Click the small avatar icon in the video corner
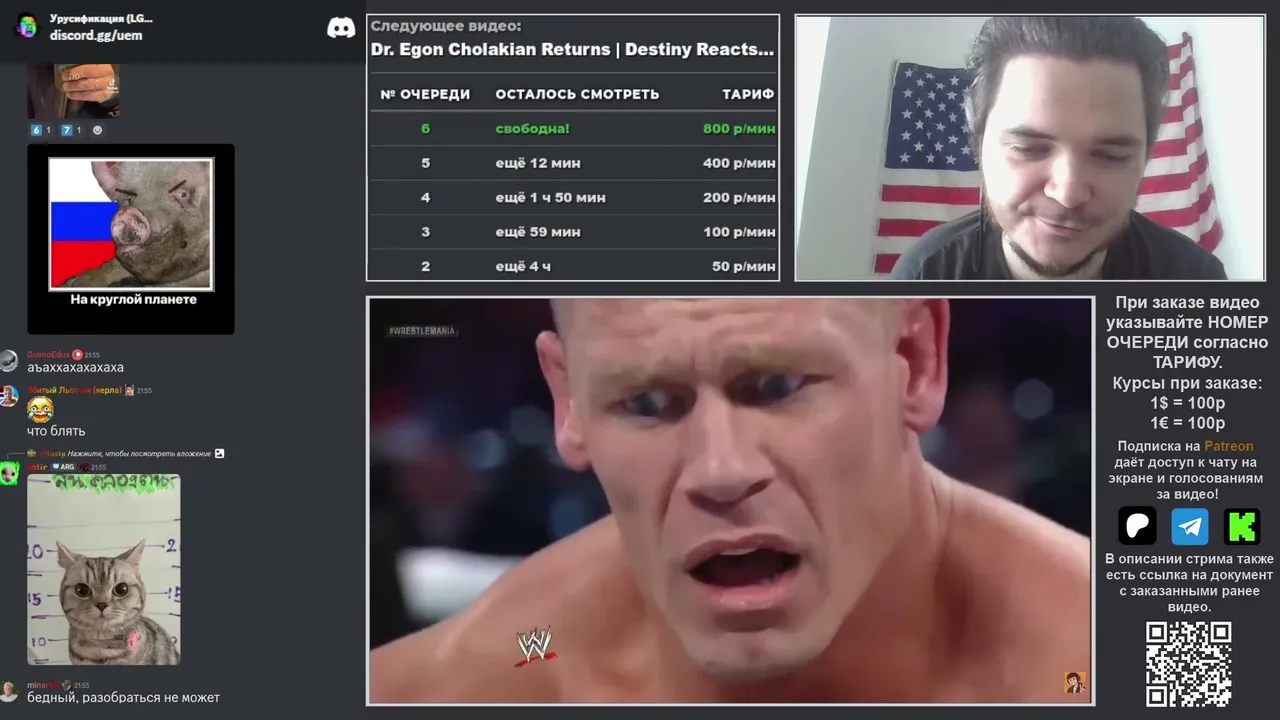Image resolution: width=1280 pixels, height=720 pixels. coord(1075,683)
